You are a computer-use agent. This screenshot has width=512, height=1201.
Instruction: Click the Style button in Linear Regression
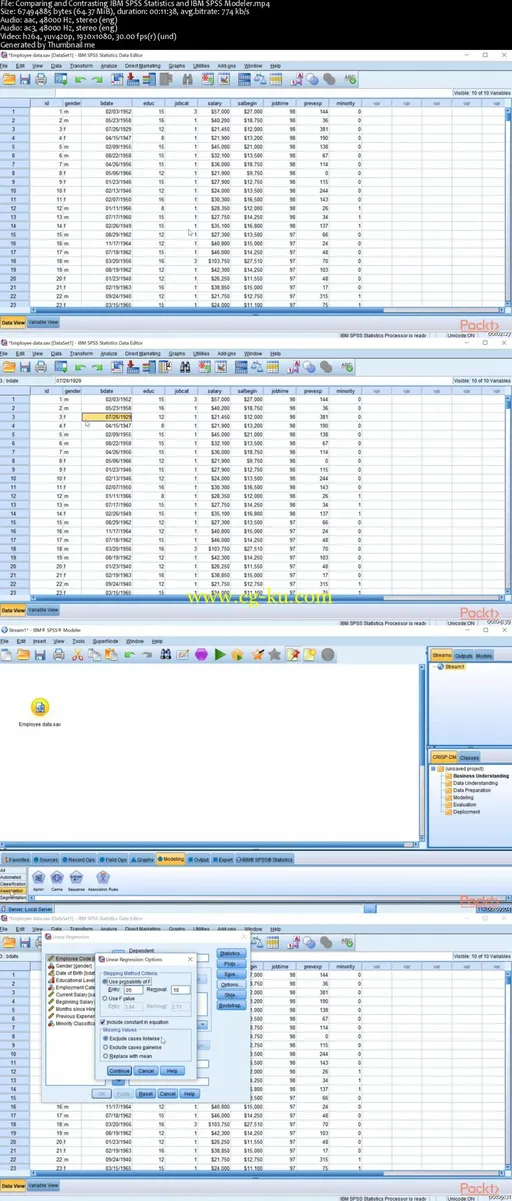(x=230, y=995)
